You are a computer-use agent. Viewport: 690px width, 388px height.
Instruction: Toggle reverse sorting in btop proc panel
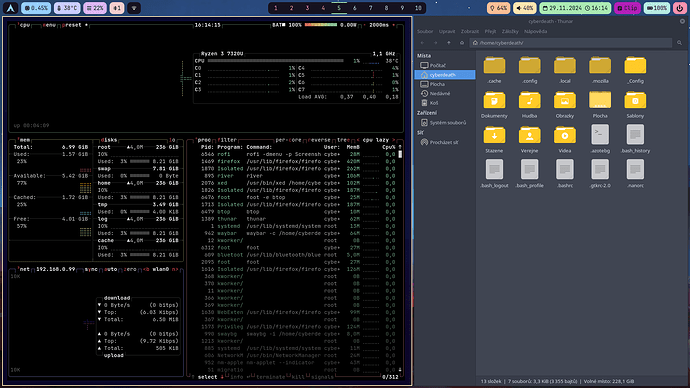[320, 140]
